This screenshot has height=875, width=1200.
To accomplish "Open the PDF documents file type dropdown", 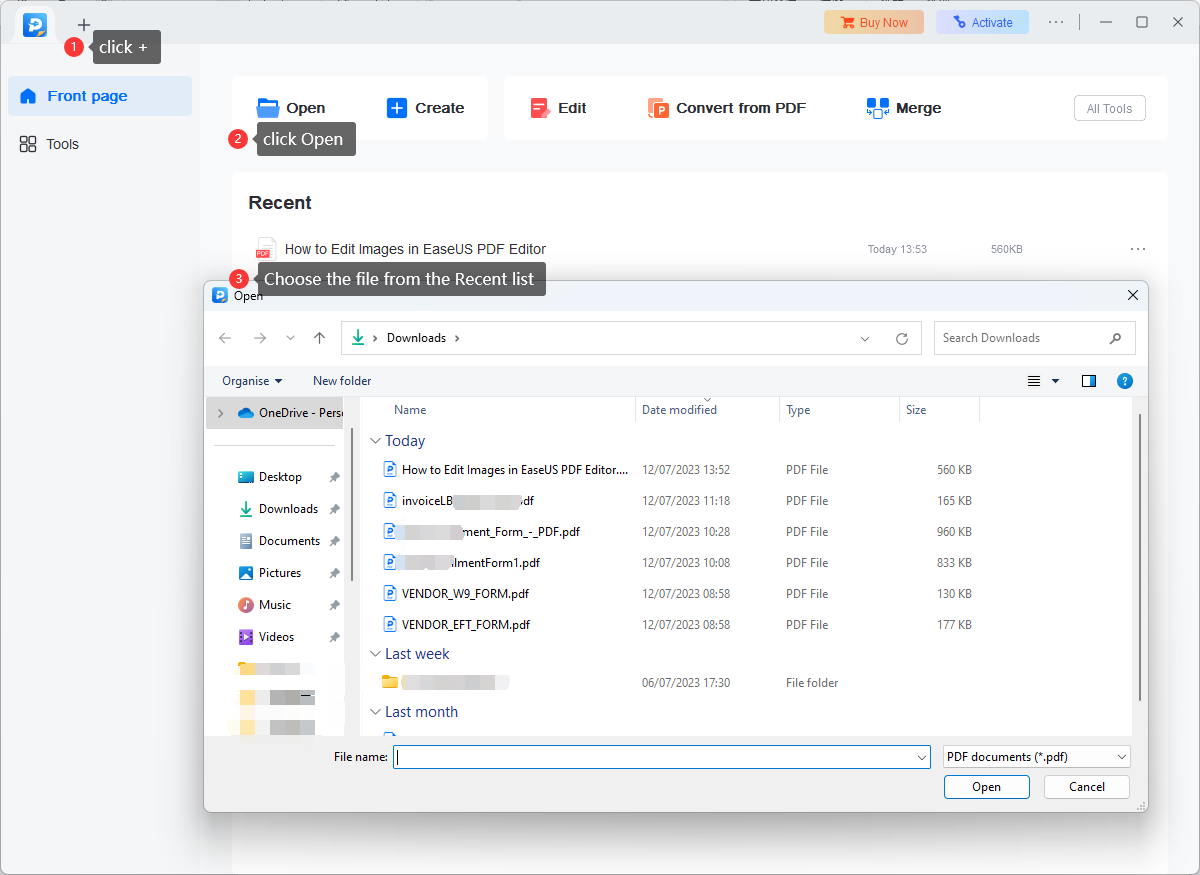I will (1037, 757).
